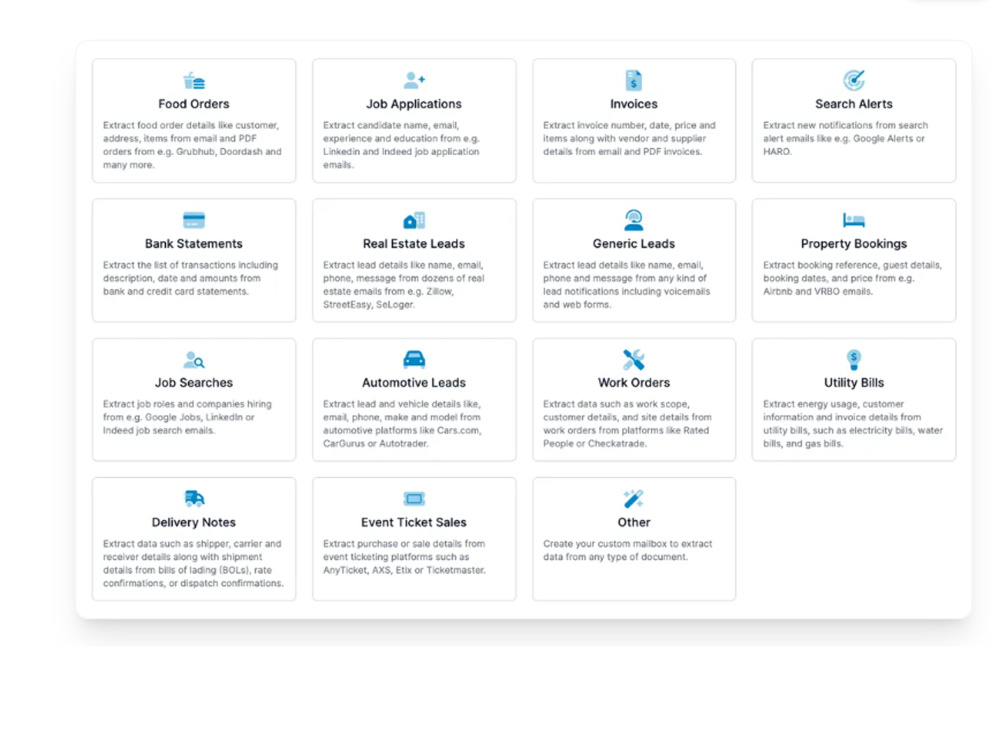Click the Real Estate Leads house icon

(x=414, y=220)
